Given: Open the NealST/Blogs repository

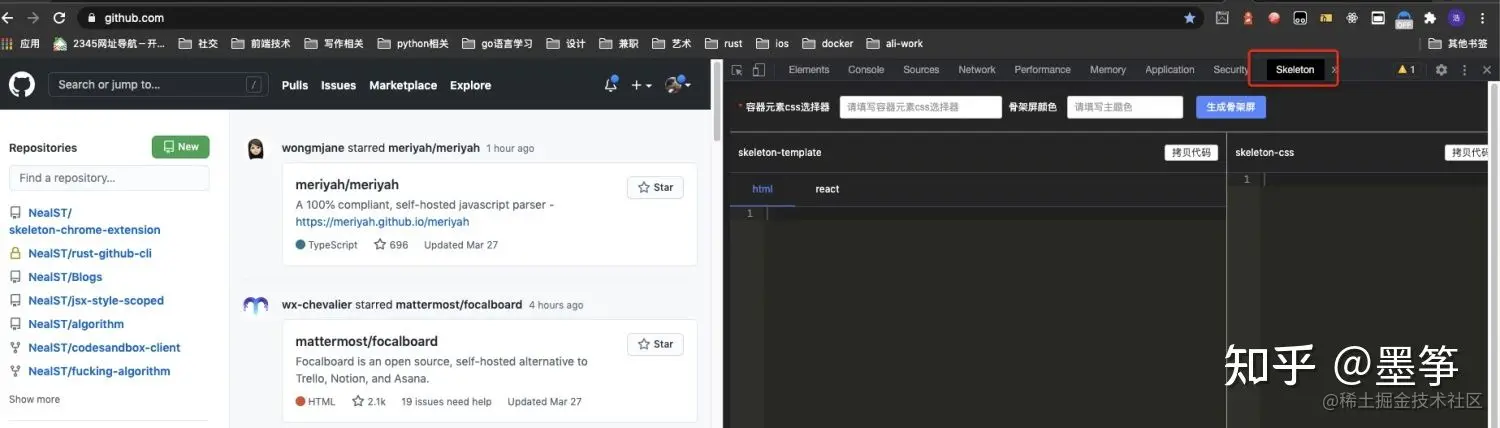Looking at the screenshot, I should [x=65, y=277].
